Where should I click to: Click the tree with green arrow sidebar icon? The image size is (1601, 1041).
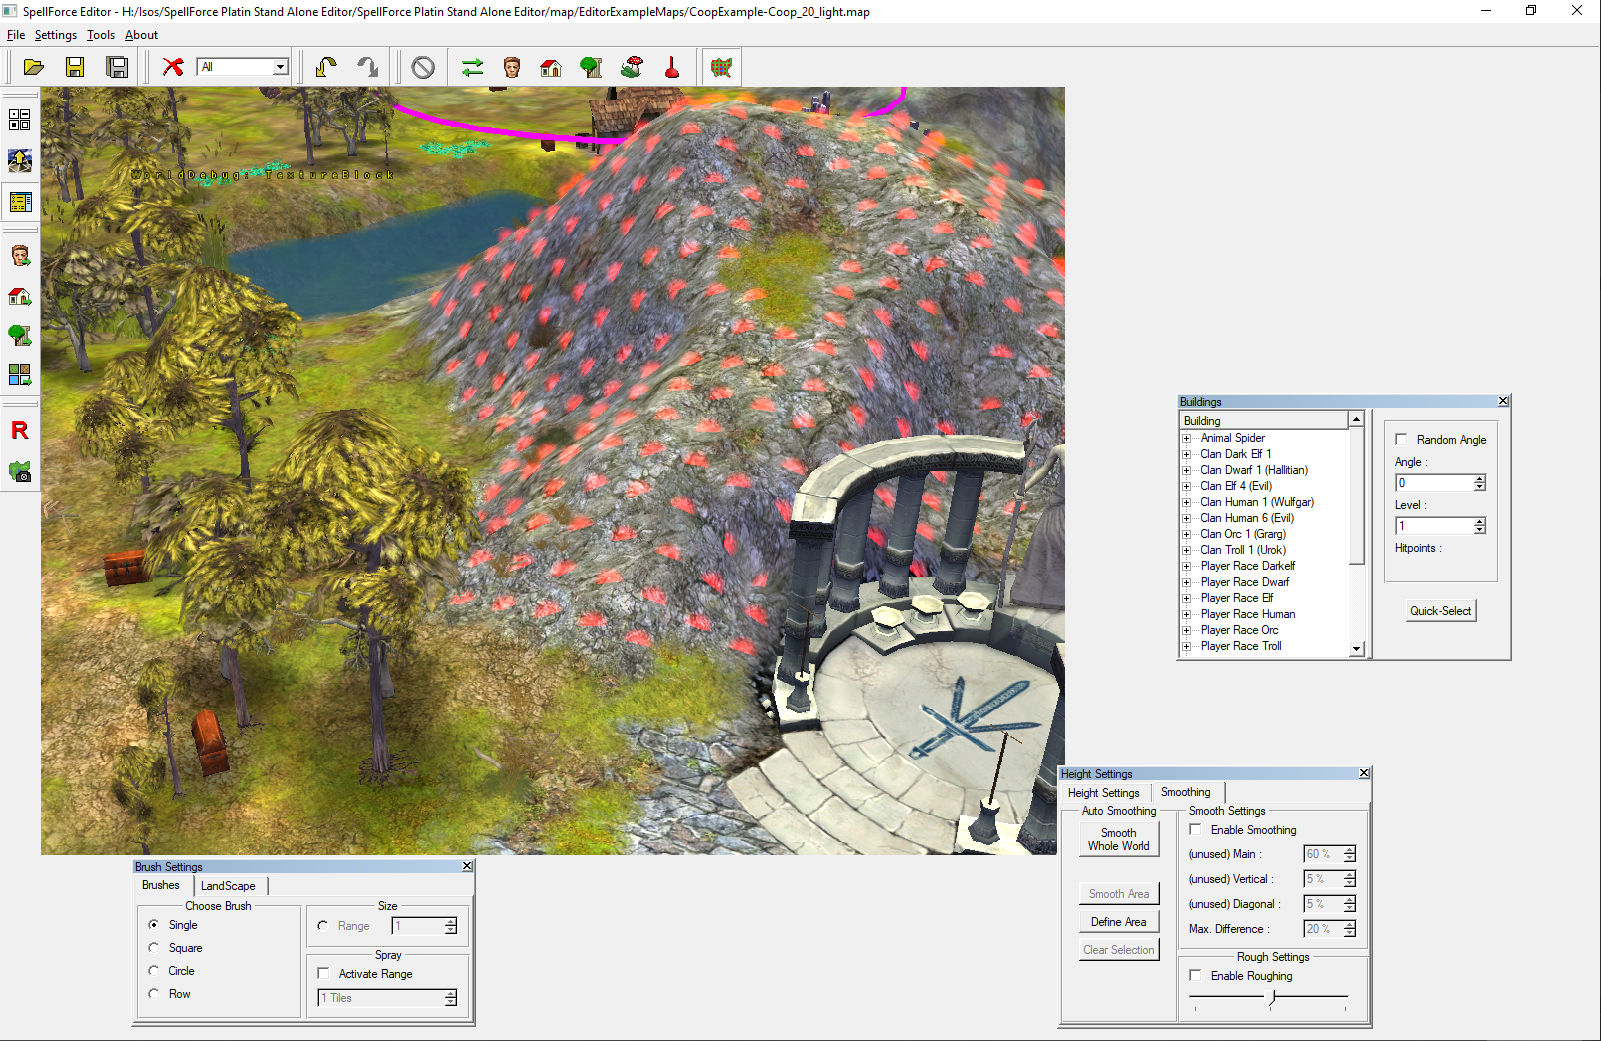click(x=19, y=335)
